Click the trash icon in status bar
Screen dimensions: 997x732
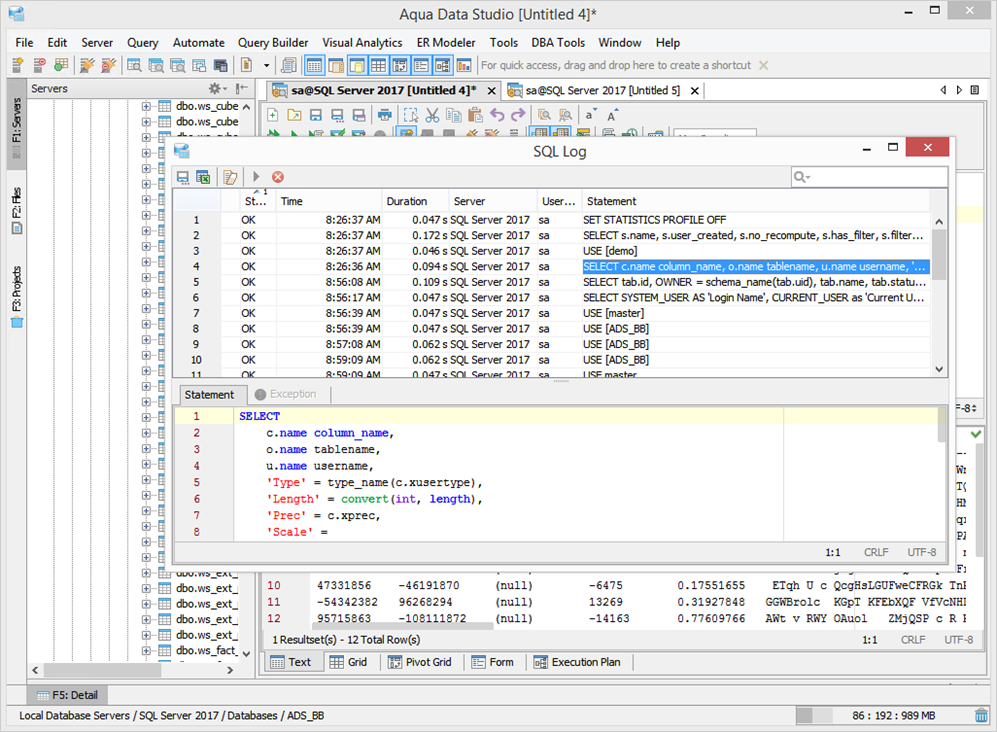coord(982,716)
